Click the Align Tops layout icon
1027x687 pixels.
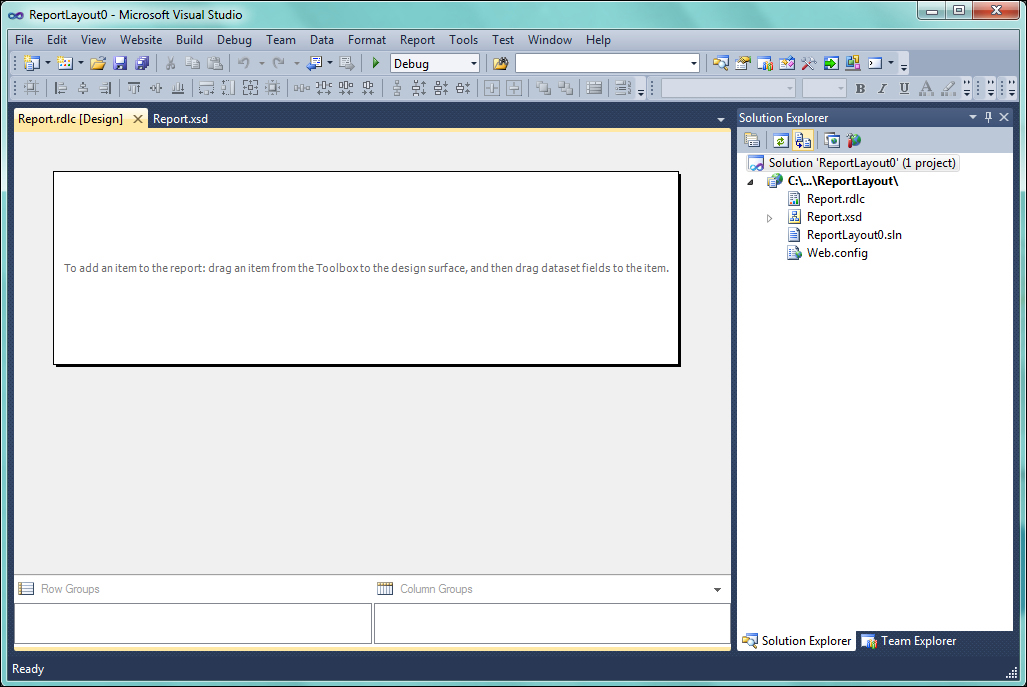click(134, 88)
